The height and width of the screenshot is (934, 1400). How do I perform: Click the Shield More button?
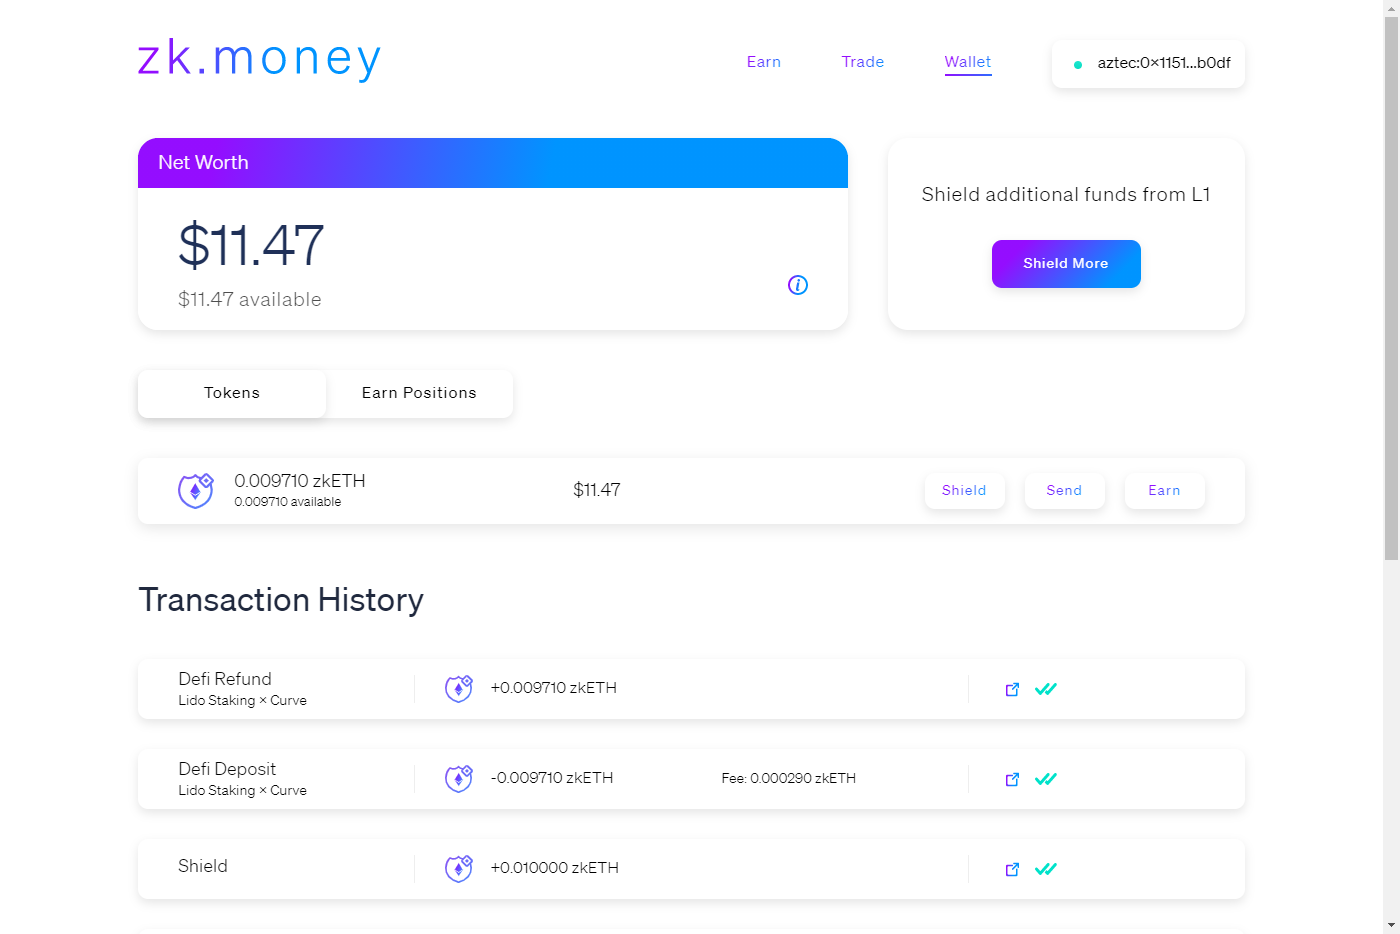[x=1066, y=264]
